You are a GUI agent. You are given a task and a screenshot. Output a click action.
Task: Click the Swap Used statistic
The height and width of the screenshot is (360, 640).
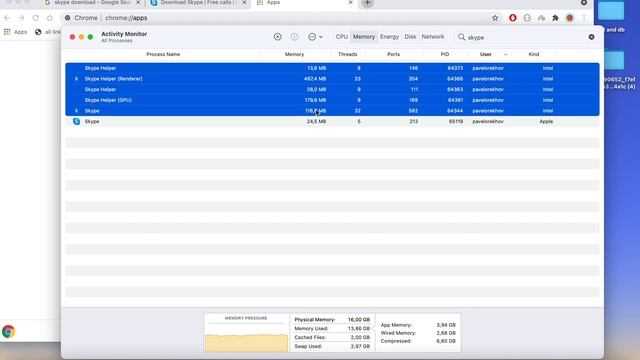tap(332, 346)
